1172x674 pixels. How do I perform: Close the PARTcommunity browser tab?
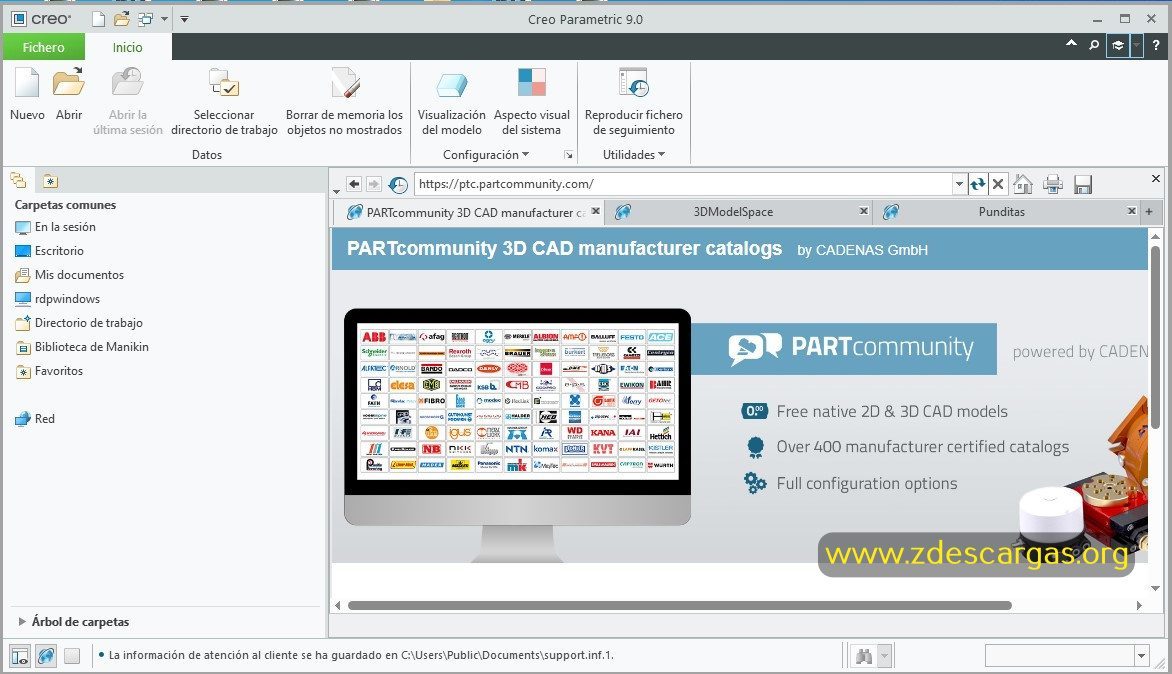pos(595,211)
